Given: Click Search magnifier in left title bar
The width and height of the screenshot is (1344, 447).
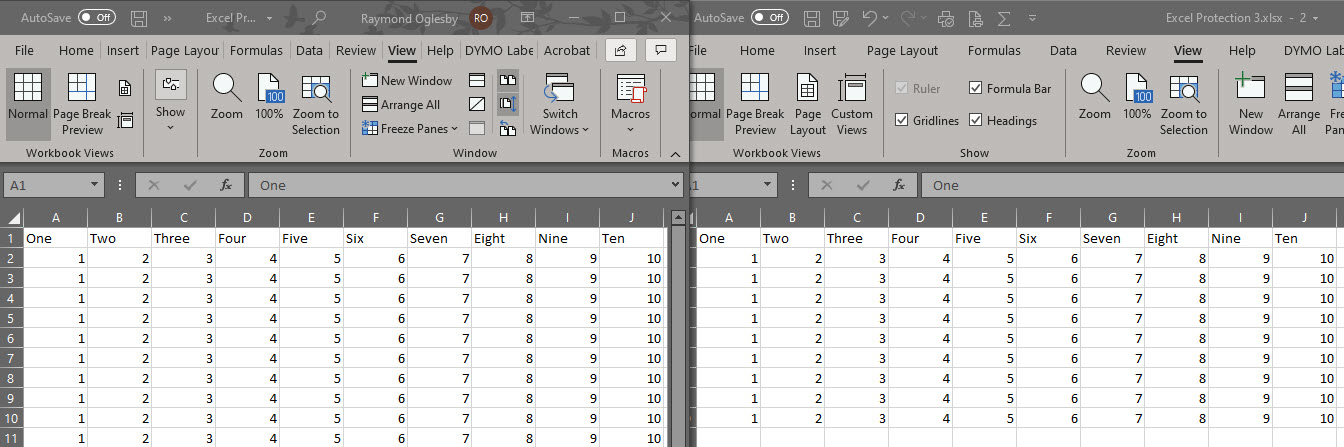Looking at the screenshot, I should coord(319,18).
